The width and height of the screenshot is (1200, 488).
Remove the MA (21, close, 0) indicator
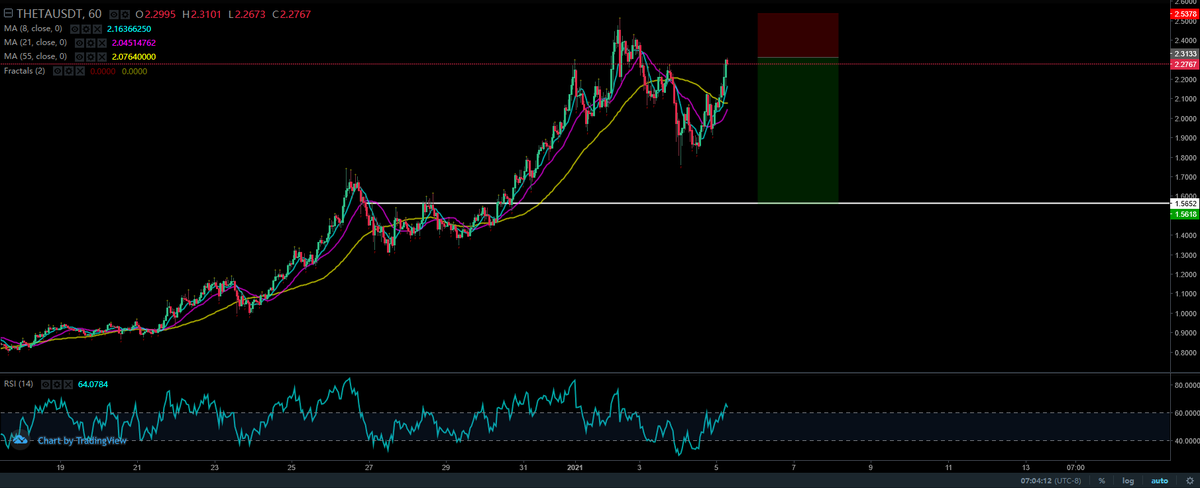pyautogui.click(x=102, y=43)
